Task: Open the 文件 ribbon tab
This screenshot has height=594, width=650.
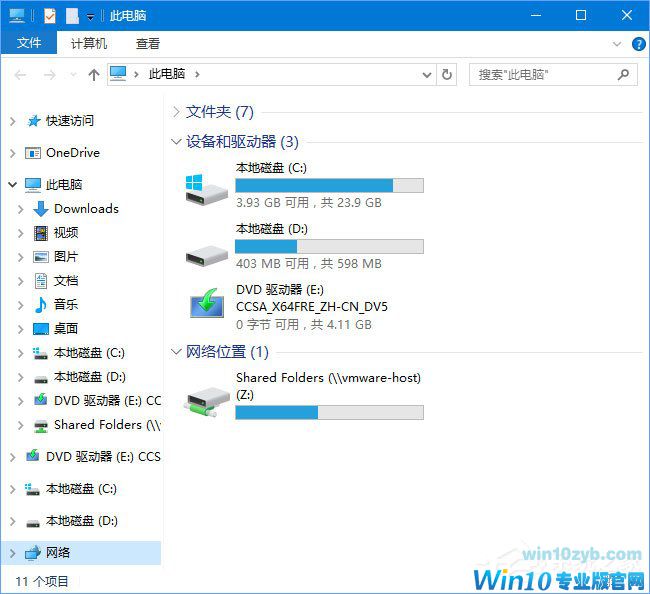Action: click(29, 43)
